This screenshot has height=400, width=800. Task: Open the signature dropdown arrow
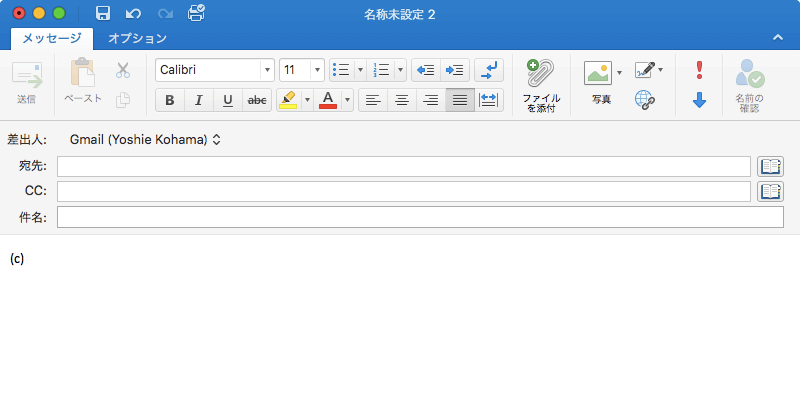[661, 70]
